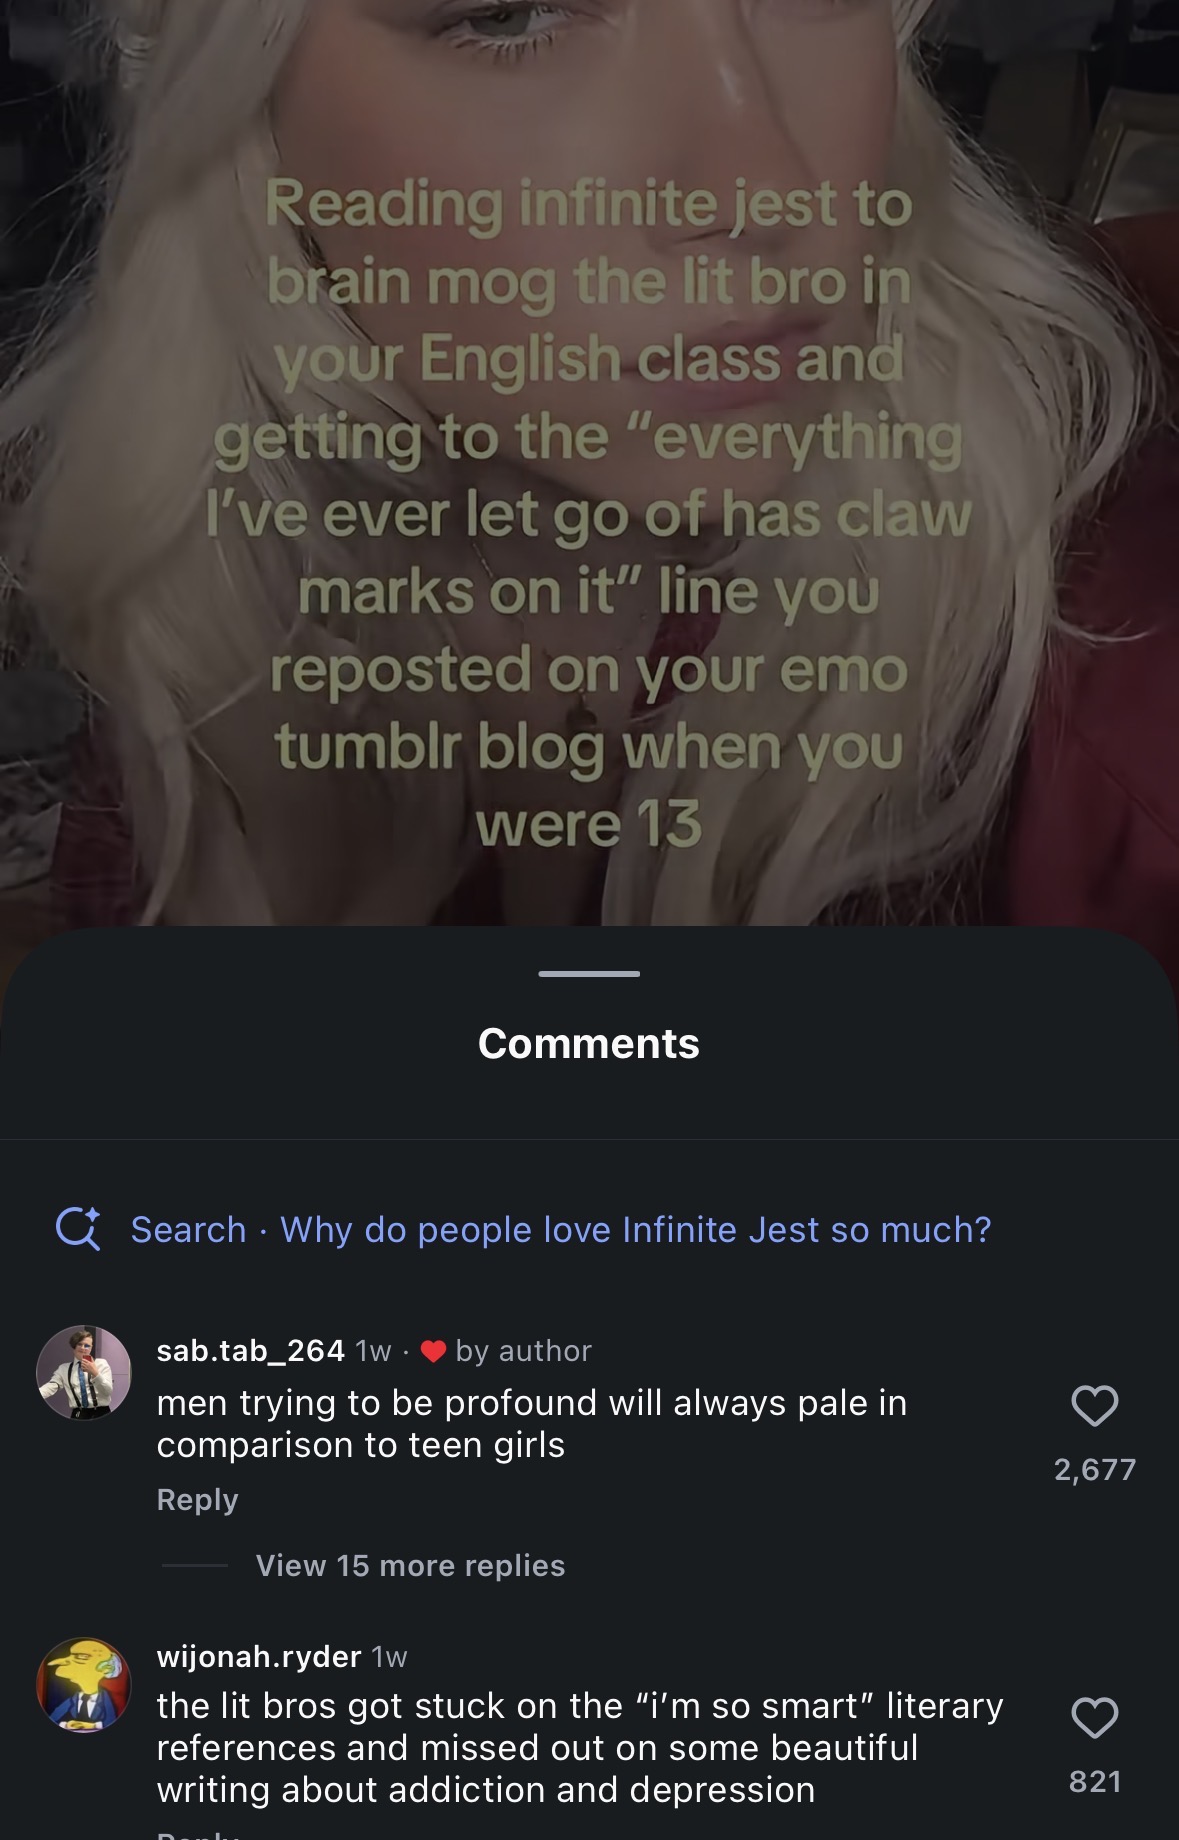
Task: Like the comment by sab.tab_264
Action: (1094, 1406)
